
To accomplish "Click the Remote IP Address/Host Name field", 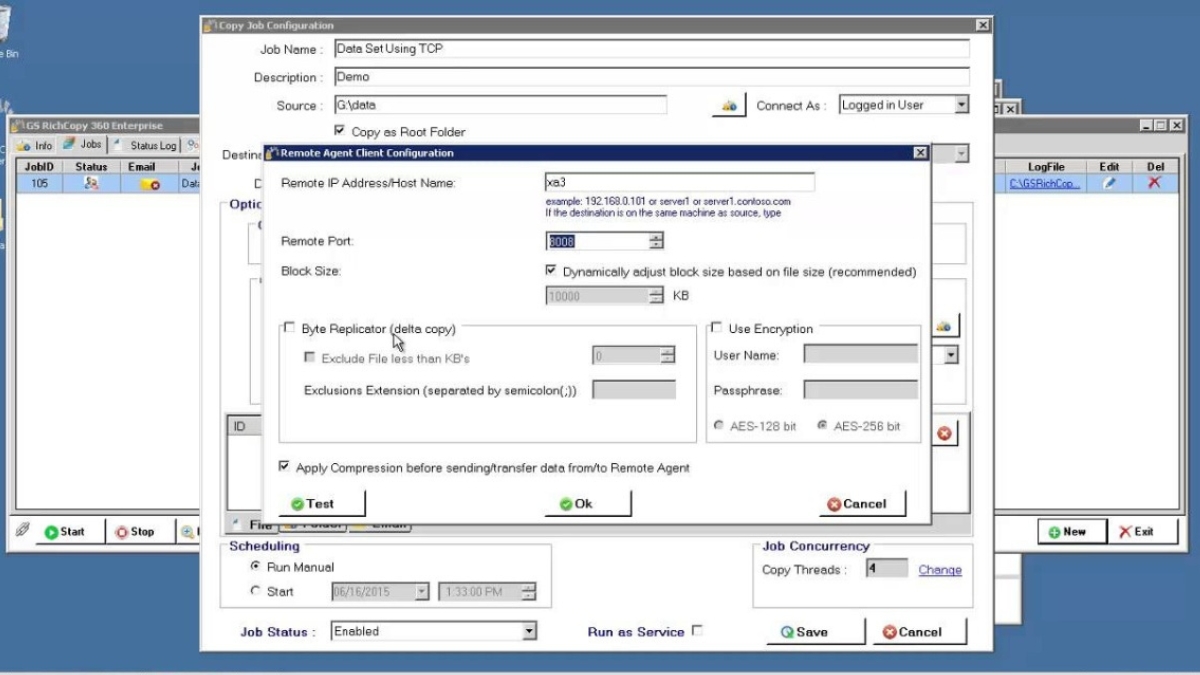I will click(x=679, y=182).
